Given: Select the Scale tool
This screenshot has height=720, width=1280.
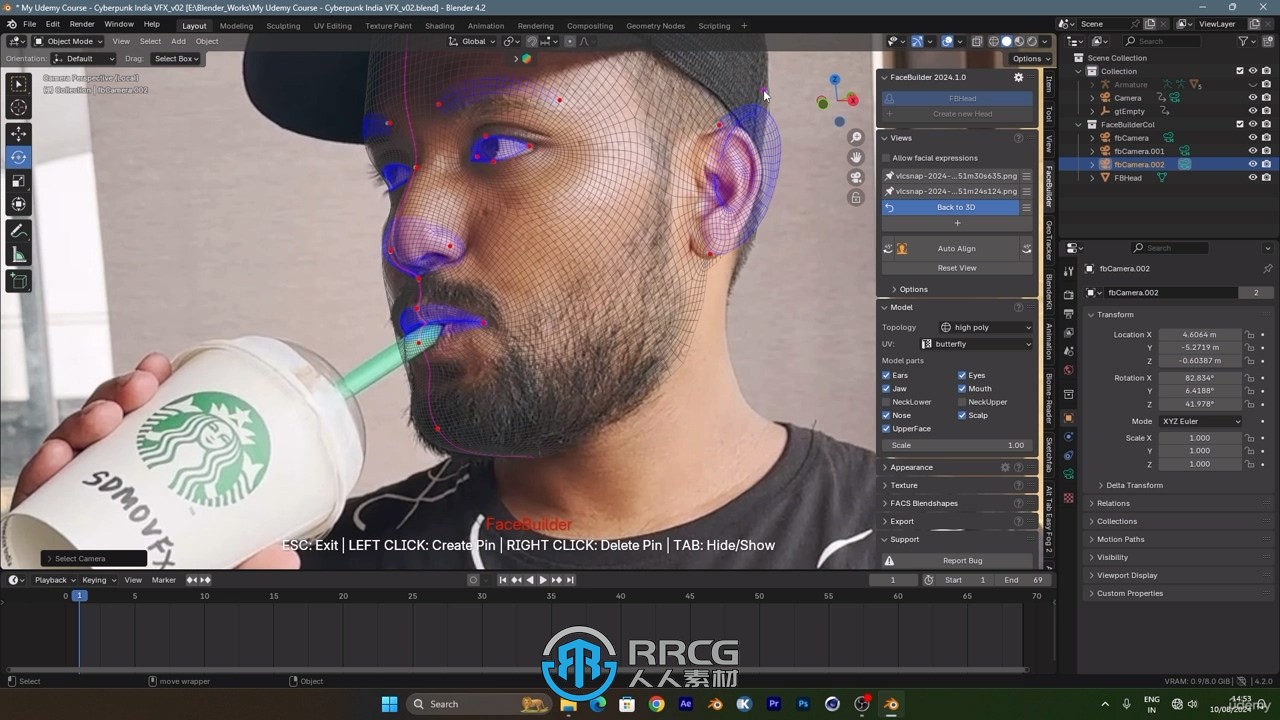Looking at the screenshot, I should [x=19, y=181].
